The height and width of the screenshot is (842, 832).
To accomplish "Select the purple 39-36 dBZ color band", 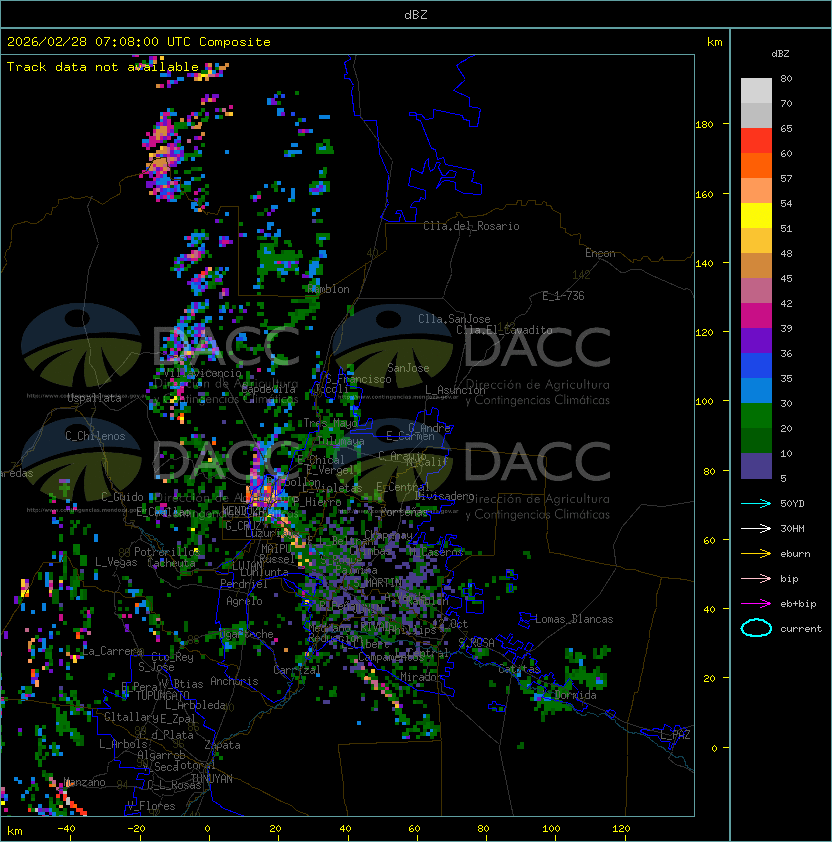I will tap(756, 341).
